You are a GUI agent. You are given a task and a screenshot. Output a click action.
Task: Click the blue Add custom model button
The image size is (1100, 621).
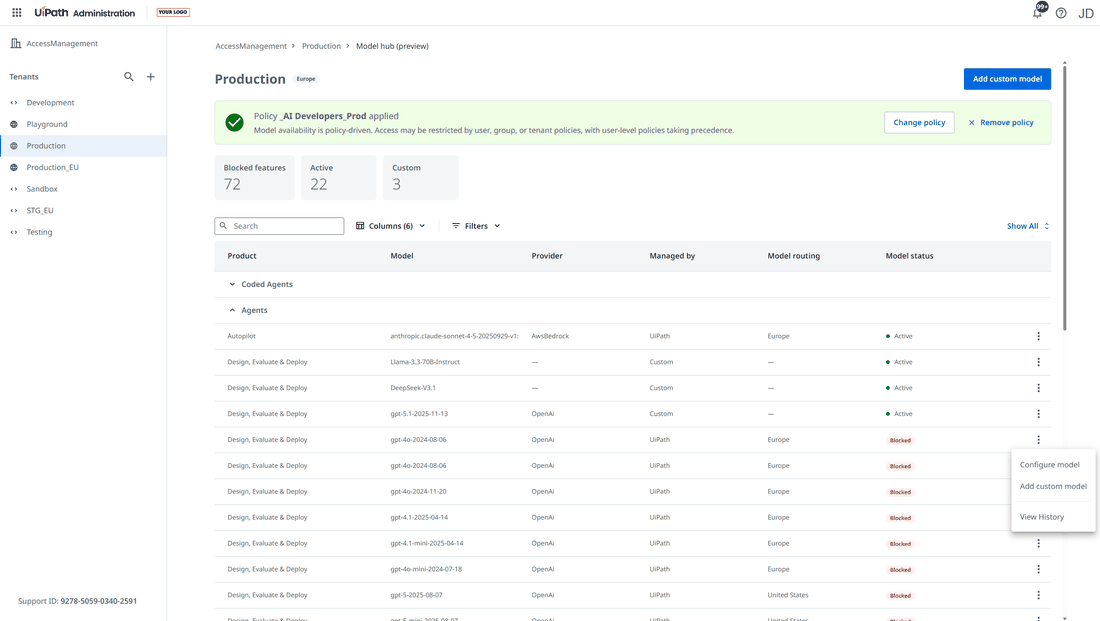point(1007,79)
